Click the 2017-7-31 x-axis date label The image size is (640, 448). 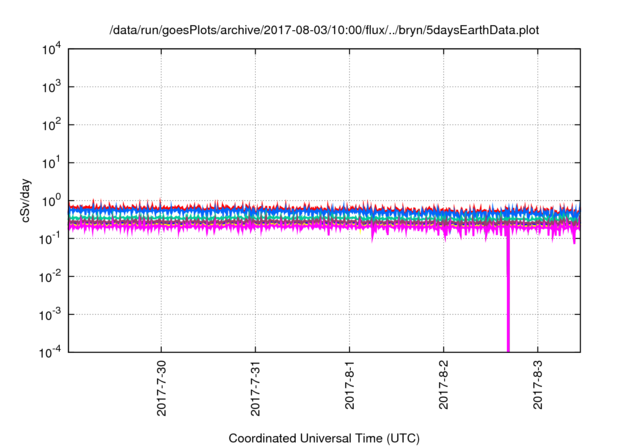[x=256, y=388]
